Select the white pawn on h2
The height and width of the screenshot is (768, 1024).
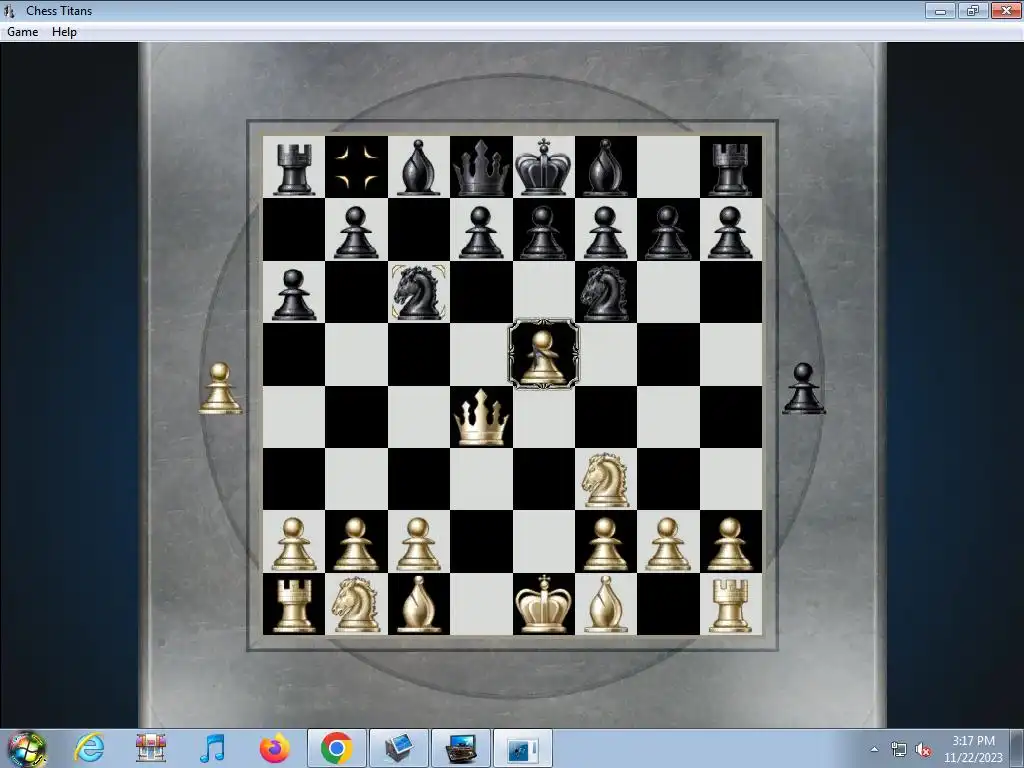point(730,544)
